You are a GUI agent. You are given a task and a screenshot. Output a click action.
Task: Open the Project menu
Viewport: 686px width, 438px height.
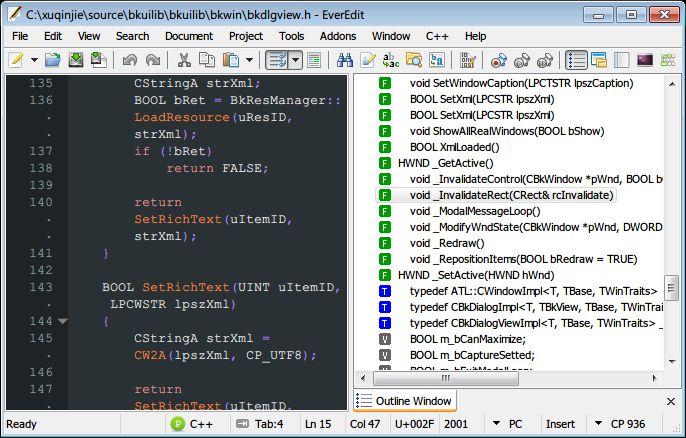(246, 36)
